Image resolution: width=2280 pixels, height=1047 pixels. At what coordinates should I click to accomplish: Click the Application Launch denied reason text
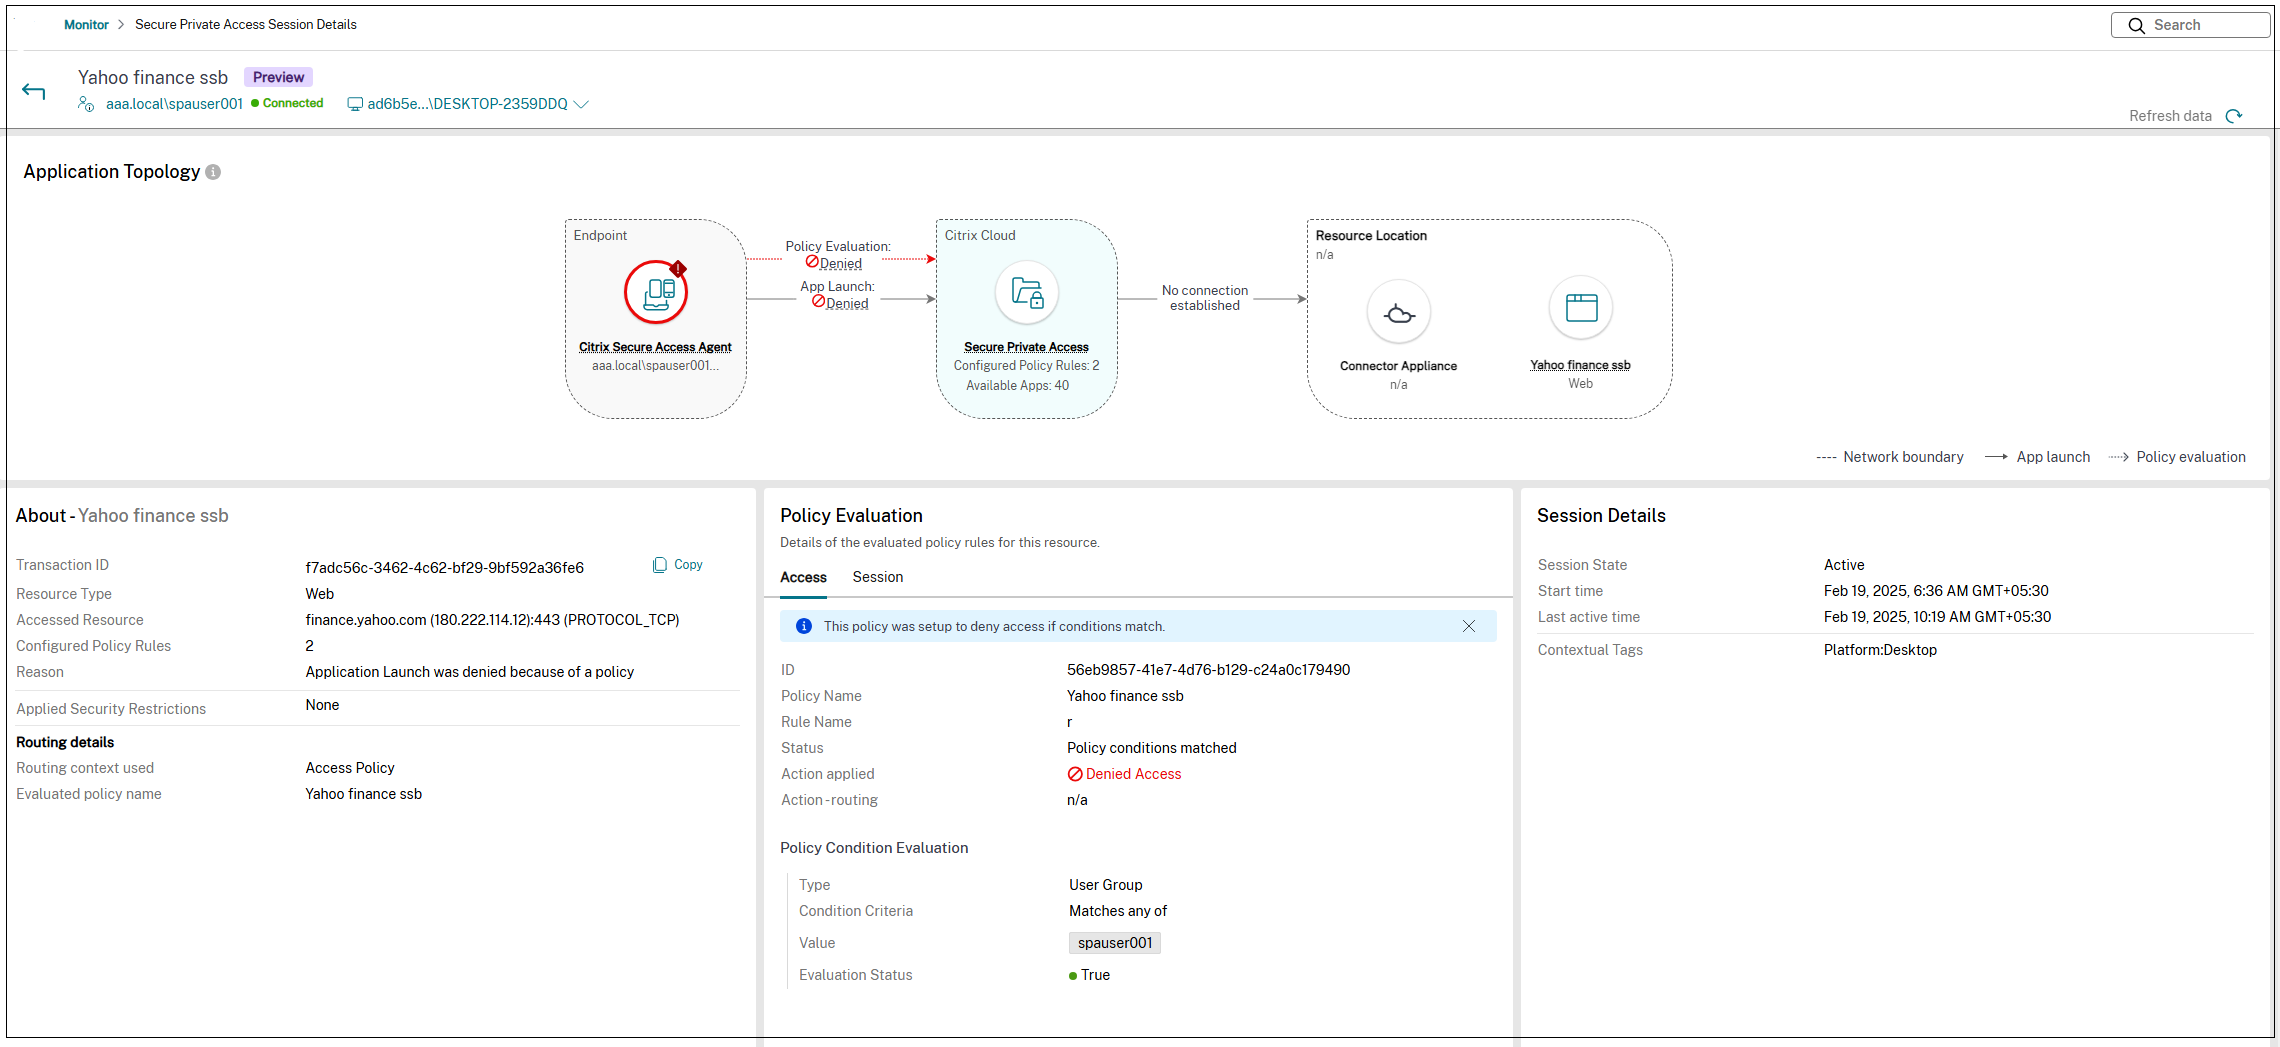pos(469,672)
